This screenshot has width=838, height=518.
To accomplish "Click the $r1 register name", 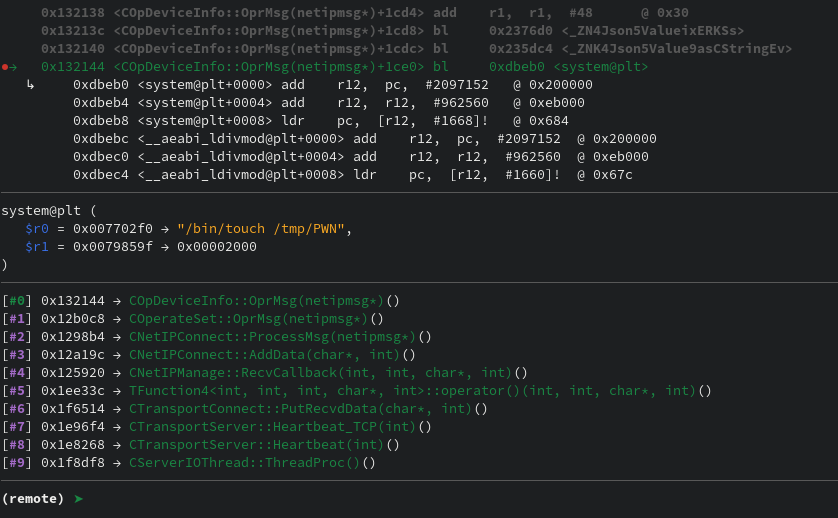I will pyautogui.click(x=37, y=247).
